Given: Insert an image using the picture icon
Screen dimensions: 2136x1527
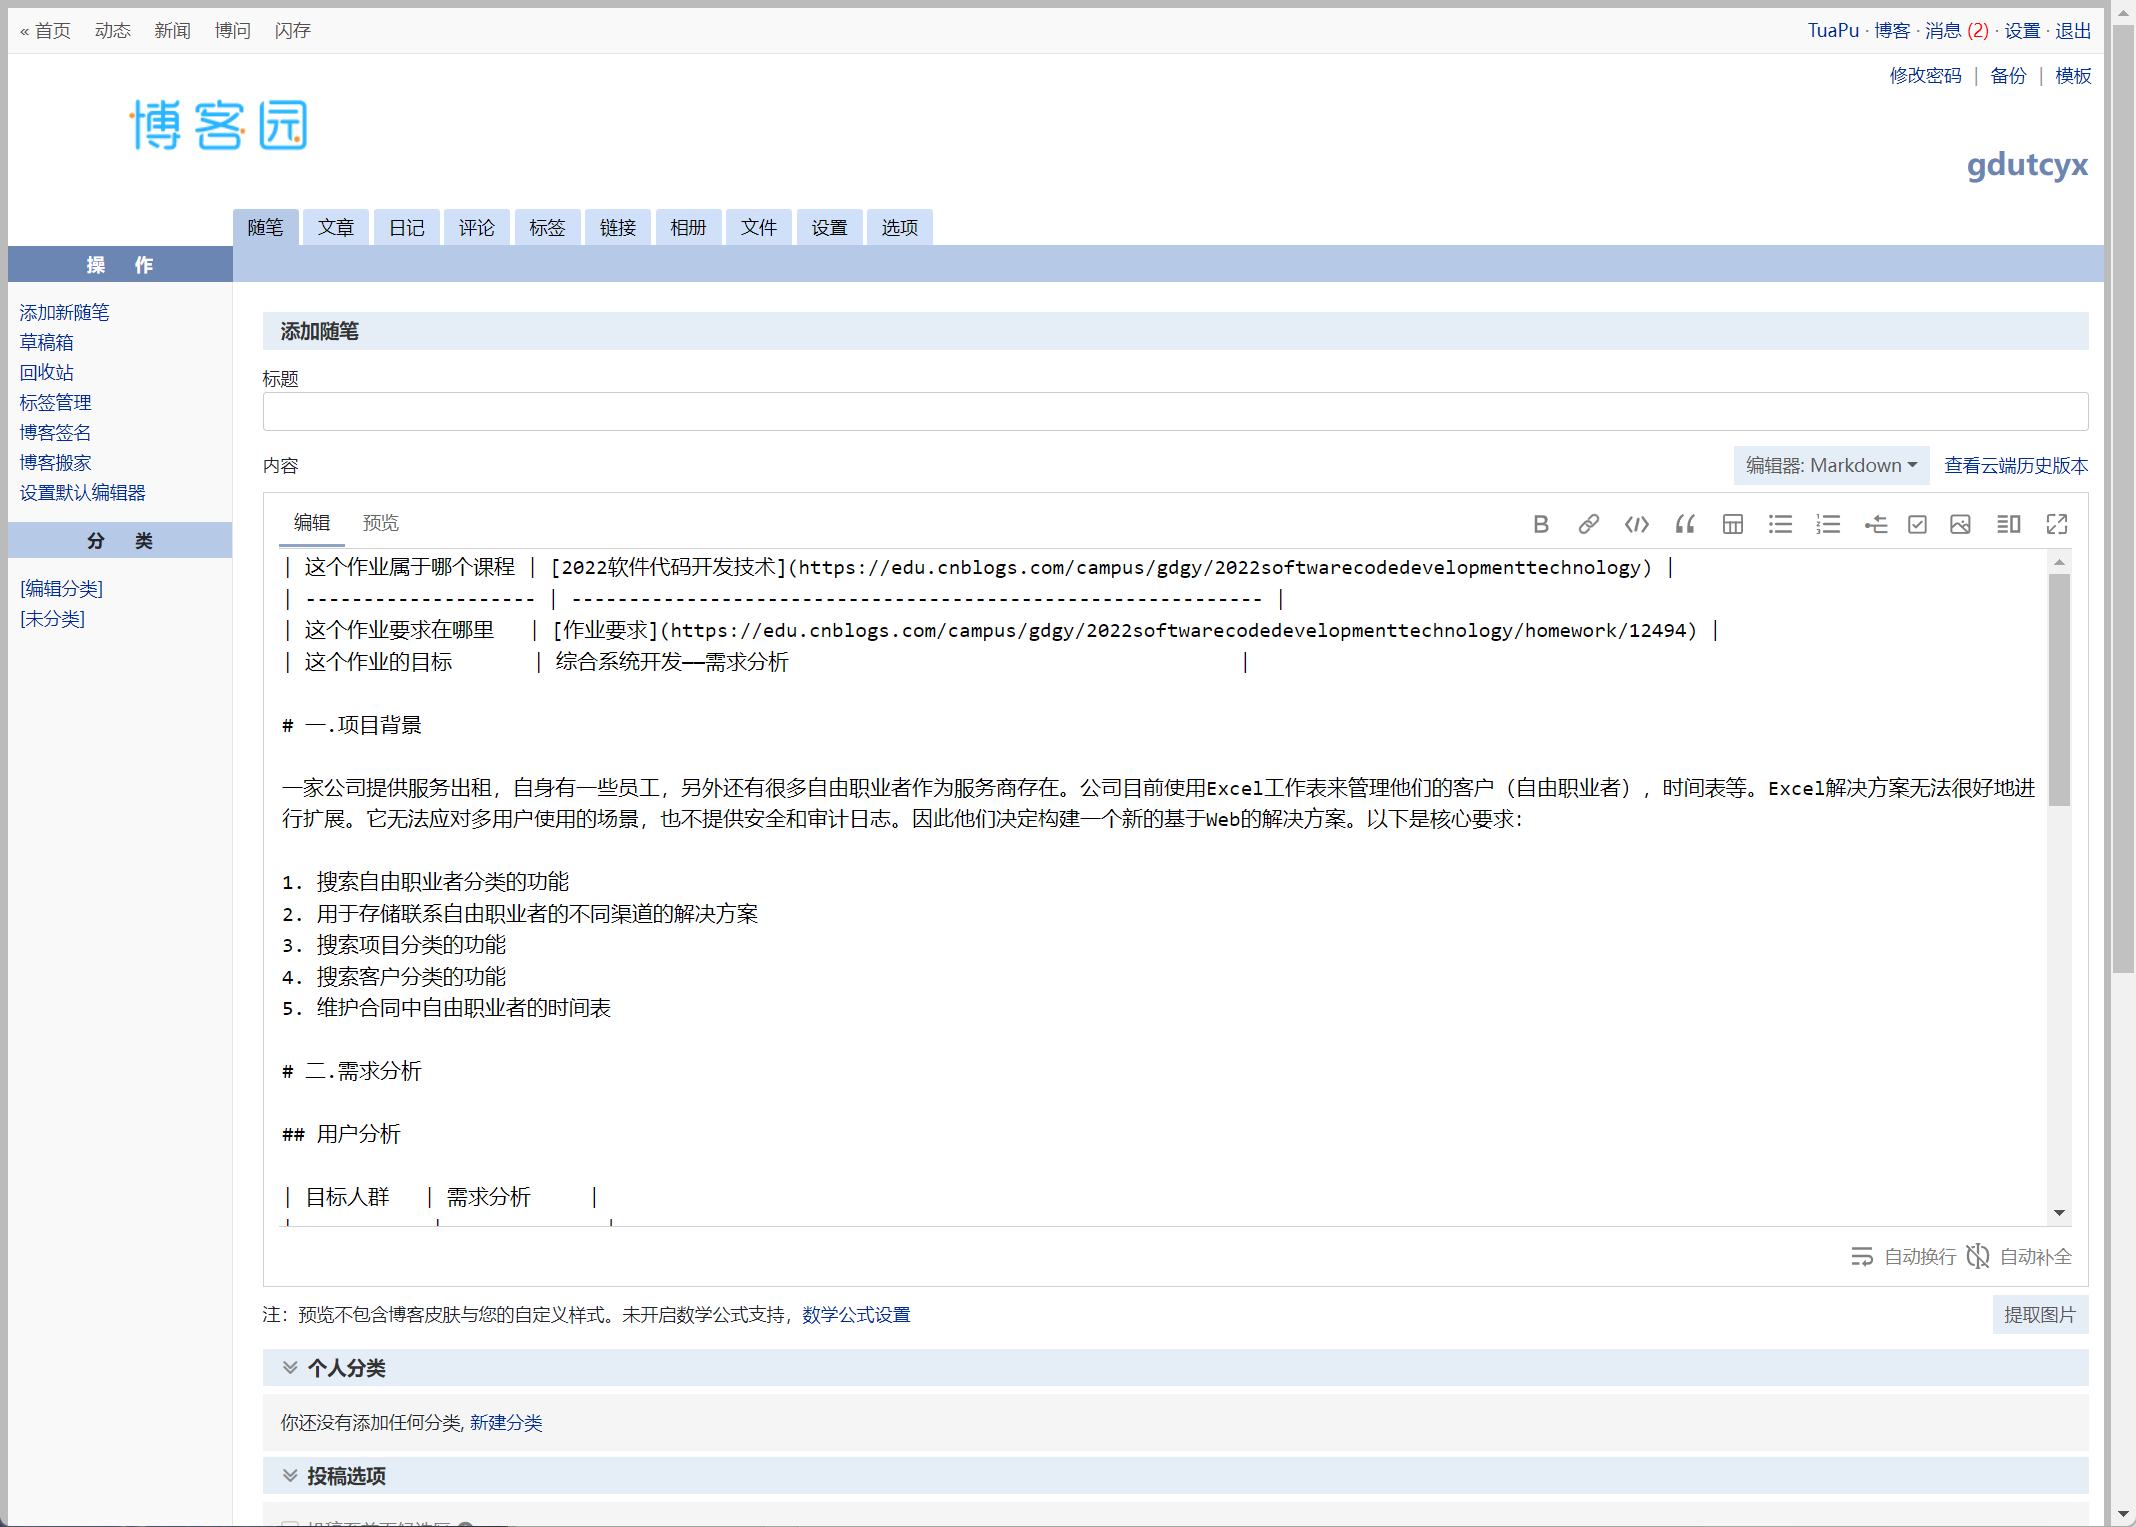Looking at the screenshot, I should click(1960, 524).
